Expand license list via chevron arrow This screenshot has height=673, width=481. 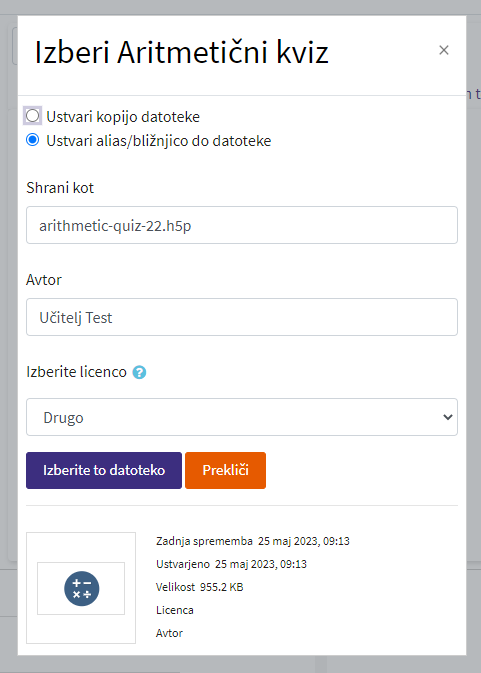448,417
